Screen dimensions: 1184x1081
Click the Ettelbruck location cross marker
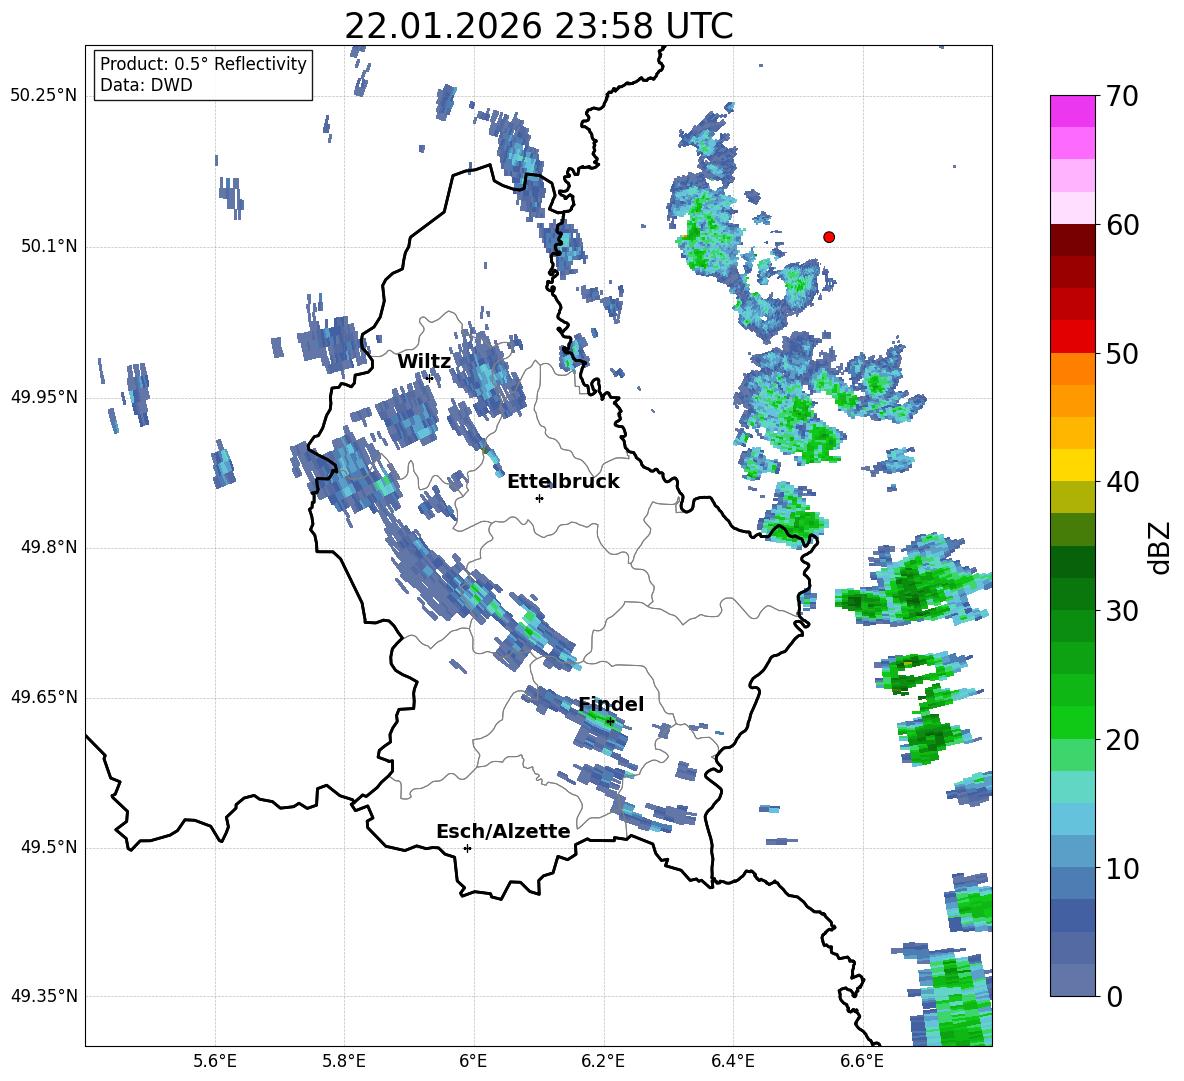pos(539,498)
